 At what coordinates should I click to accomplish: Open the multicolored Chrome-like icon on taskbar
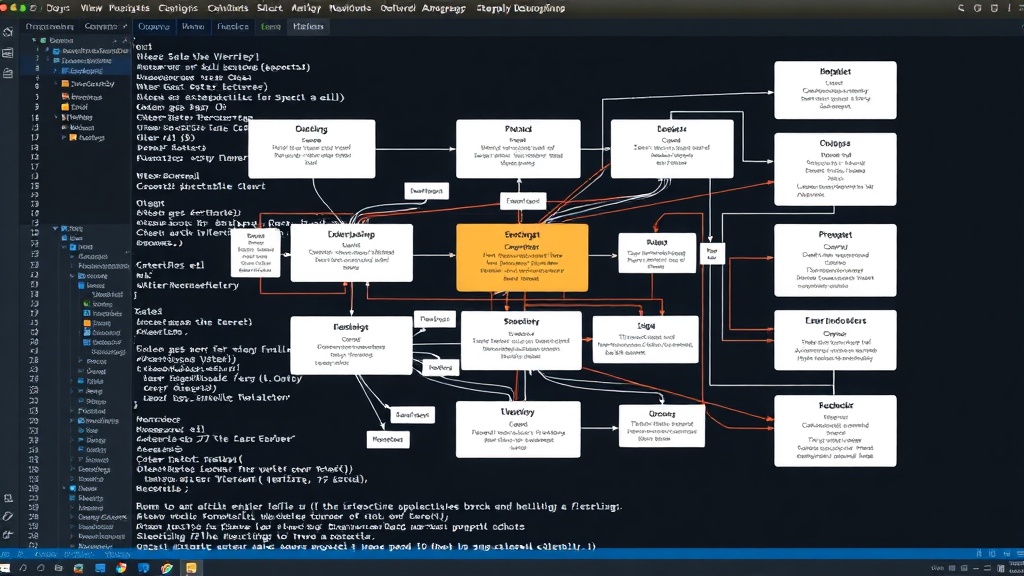[167, 568]
